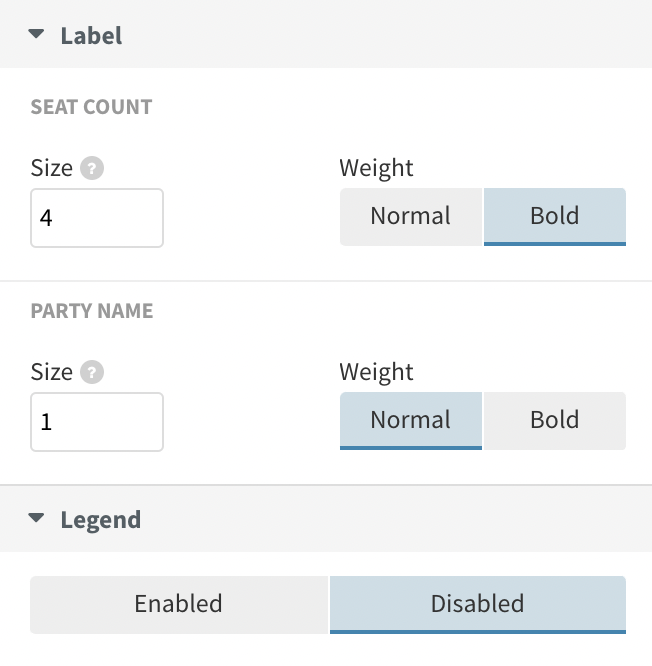Set Seat Count weight to Normal
This screenshot has height=666, width=652.
411,217
